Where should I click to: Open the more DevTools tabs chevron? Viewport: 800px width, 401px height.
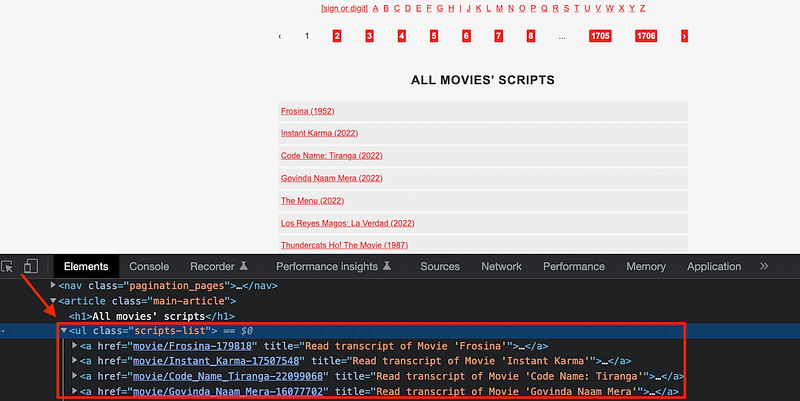tap(764, 266)
